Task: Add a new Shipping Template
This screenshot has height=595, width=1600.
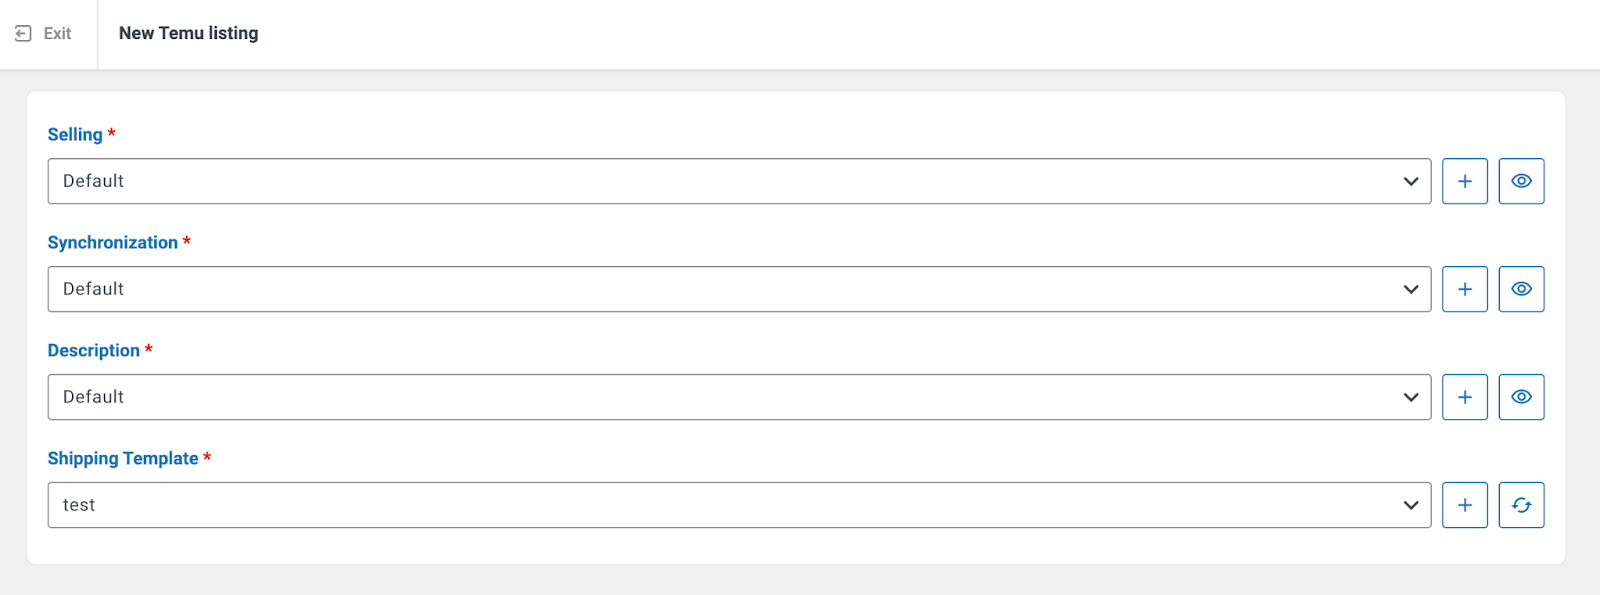Action: tap(1464, 505)
